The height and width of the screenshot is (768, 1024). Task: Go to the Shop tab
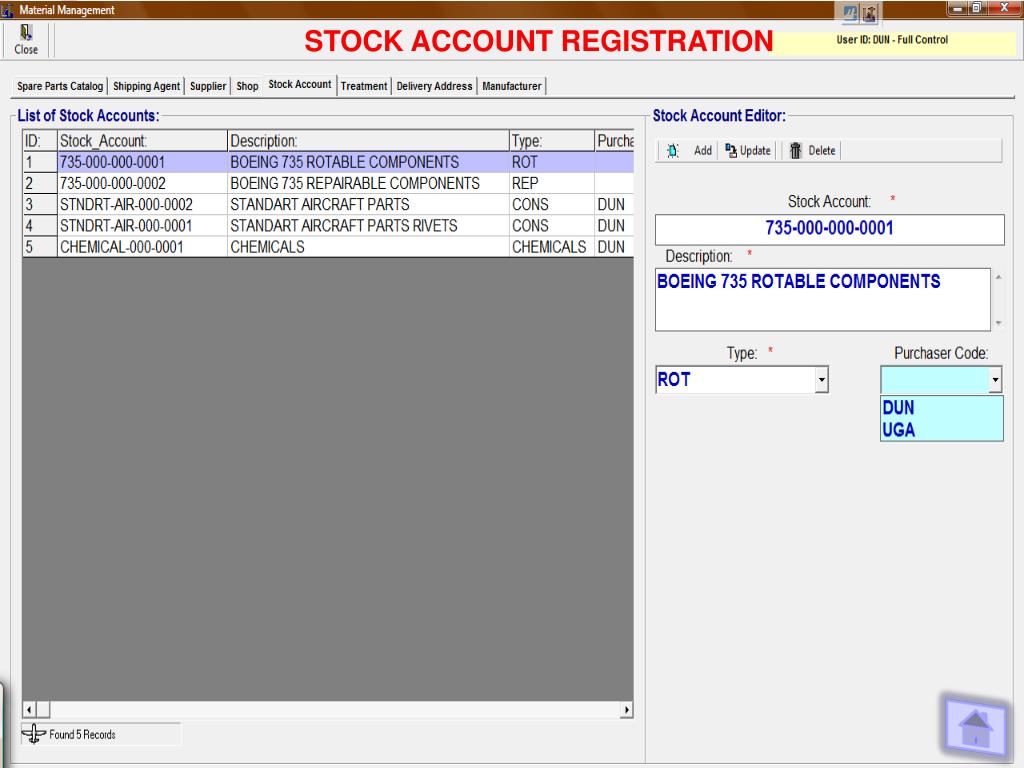(x=248, y=86)
